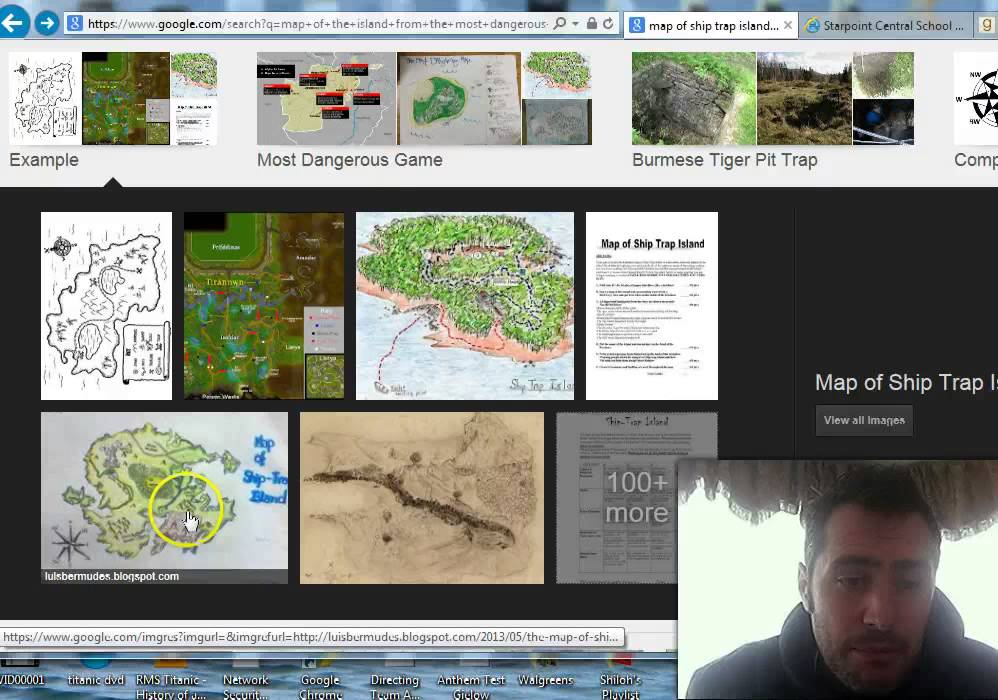Refresh the page with the reload icon
The image size is (998, 700).
point(608,24)
